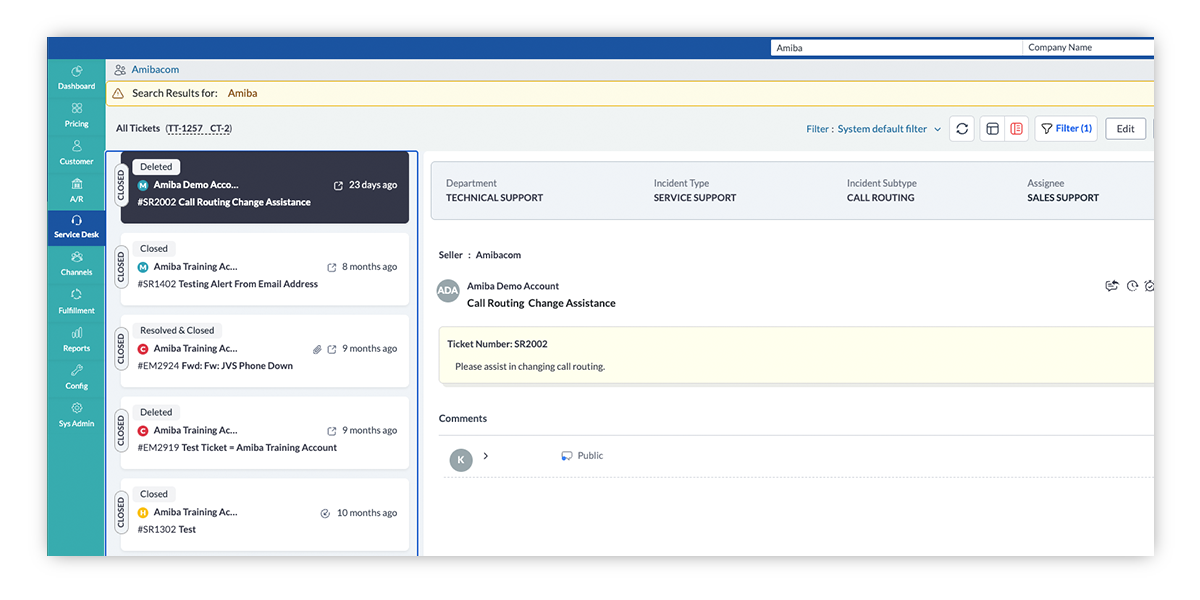The height and width of the screenshot is (600, 1200).
Task: Click the CT-2 ticket count link
Action: tap(220, 129)
